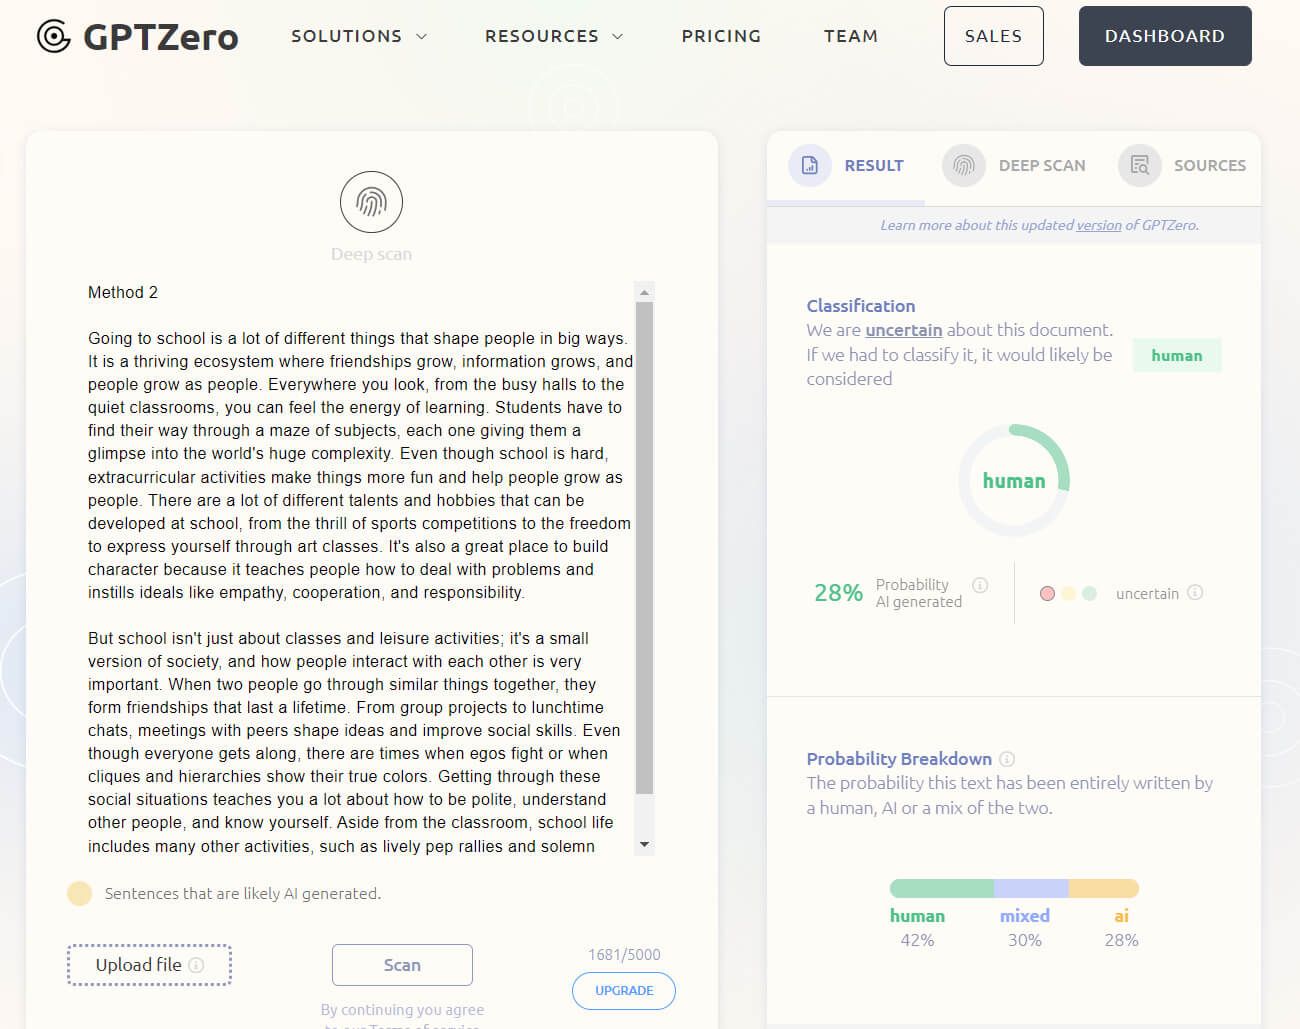Screen dimensions: 1300x1029
Task: Click the info icon beside the uncertain label
Action: pos(1195,592)
